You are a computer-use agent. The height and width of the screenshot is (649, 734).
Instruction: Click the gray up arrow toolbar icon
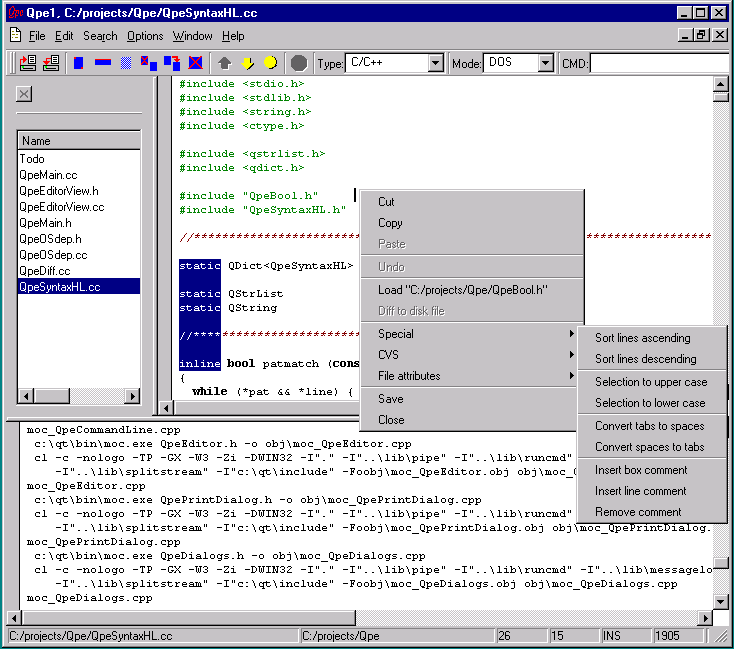click(225, 63)
